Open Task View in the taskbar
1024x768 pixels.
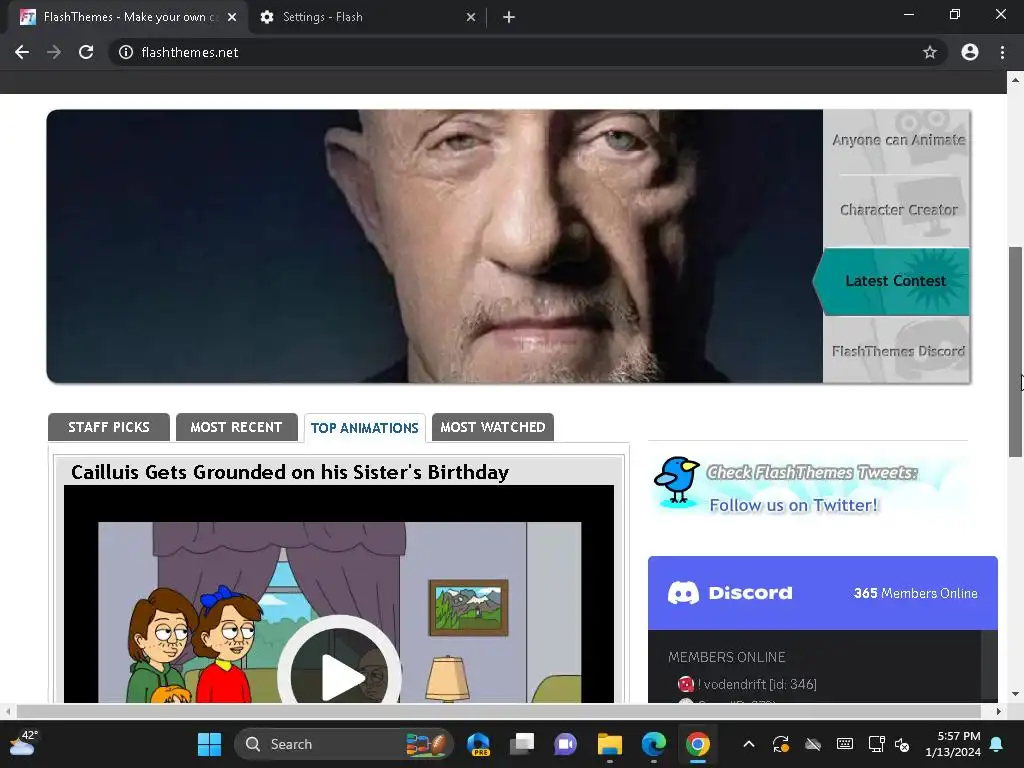(x=522, y=744)
